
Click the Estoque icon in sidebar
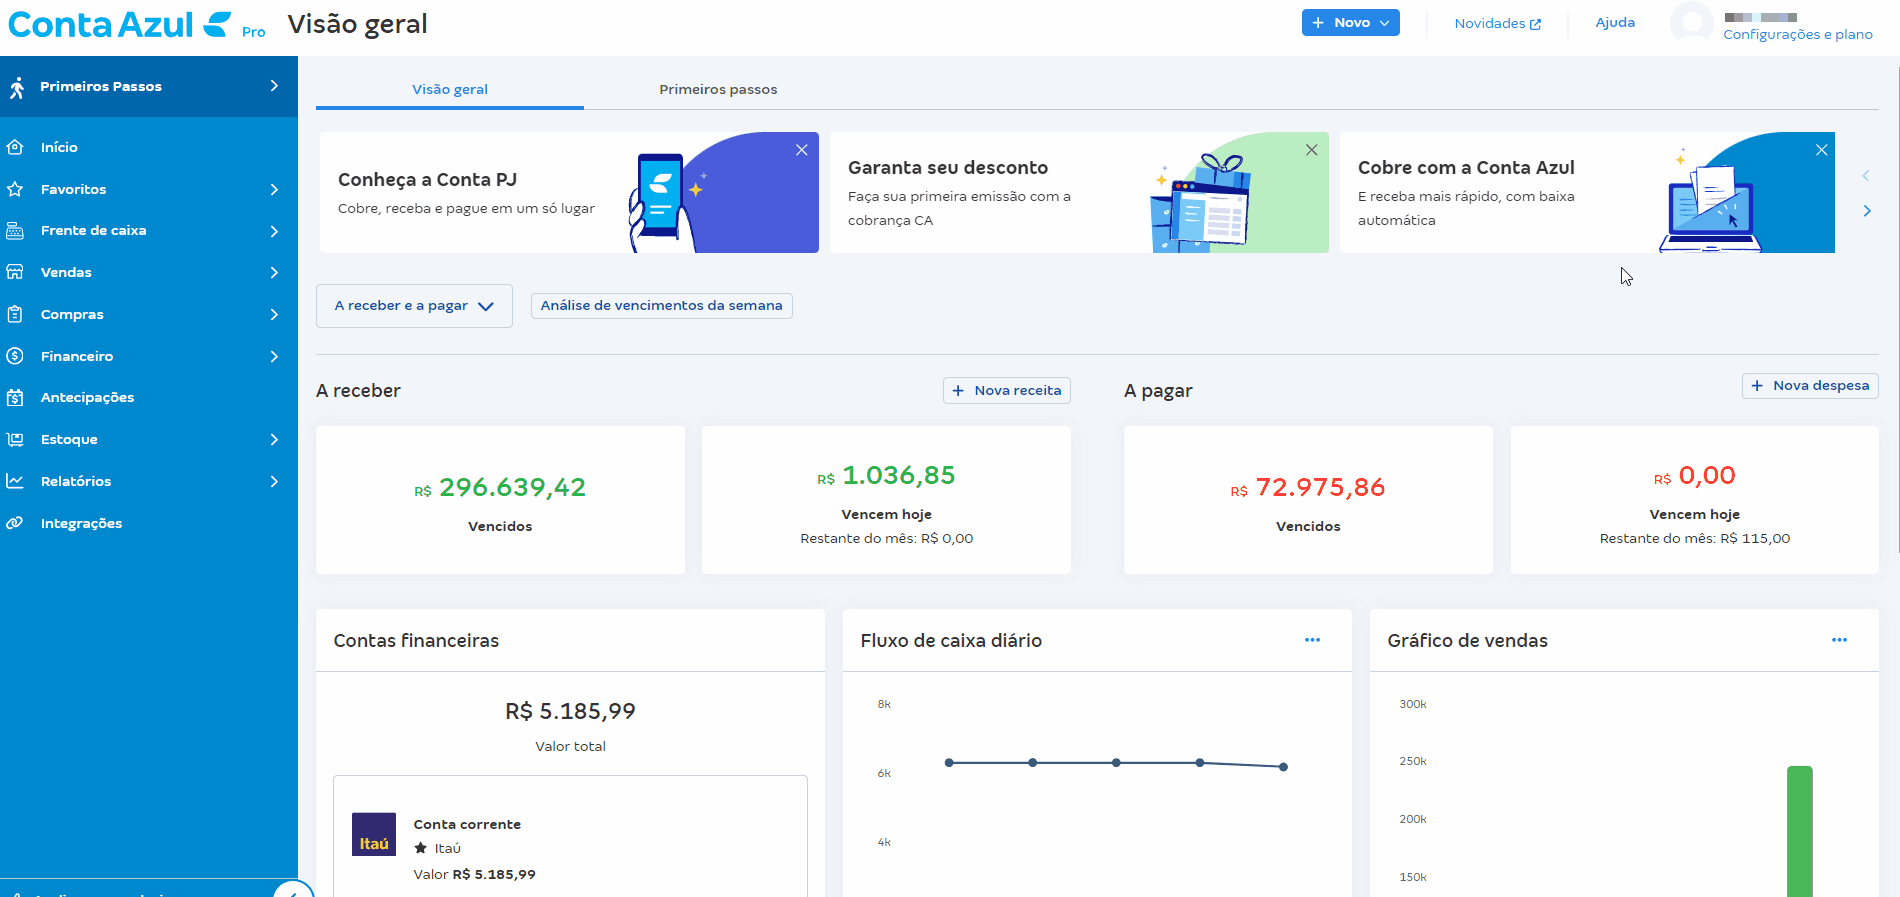click(15, 439)
